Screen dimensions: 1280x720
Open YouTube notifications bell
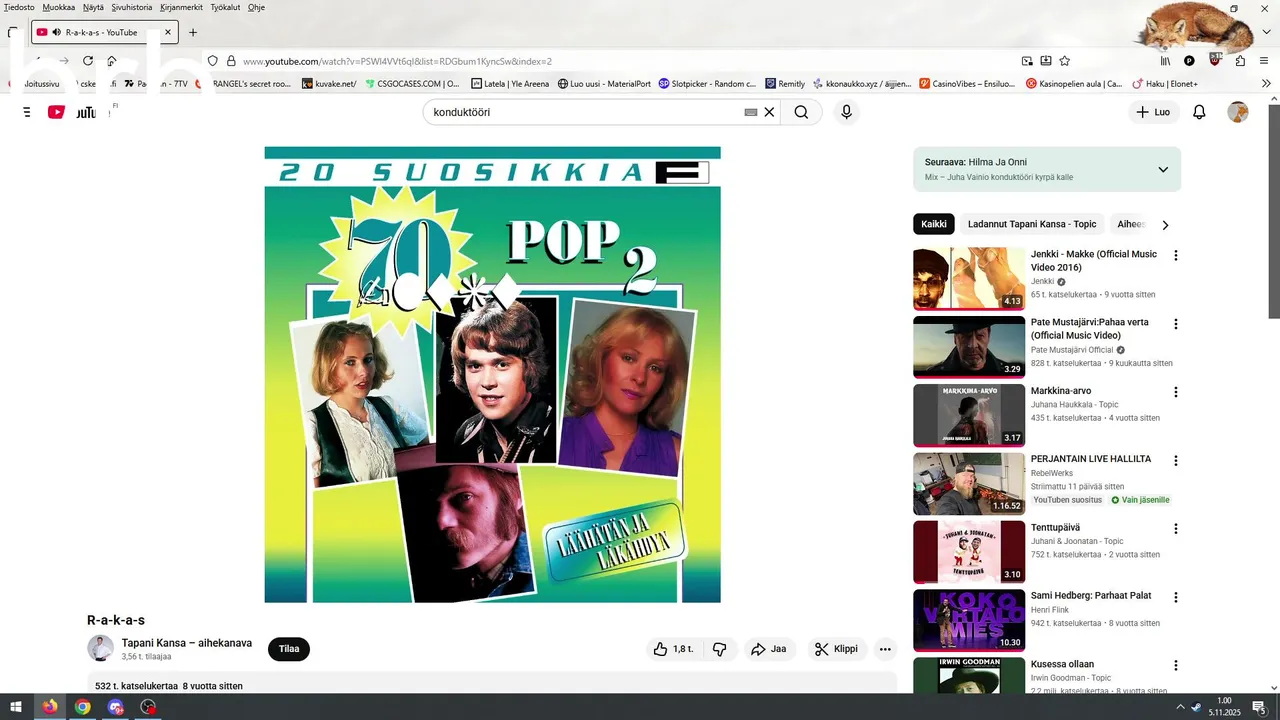[1199, 112]
